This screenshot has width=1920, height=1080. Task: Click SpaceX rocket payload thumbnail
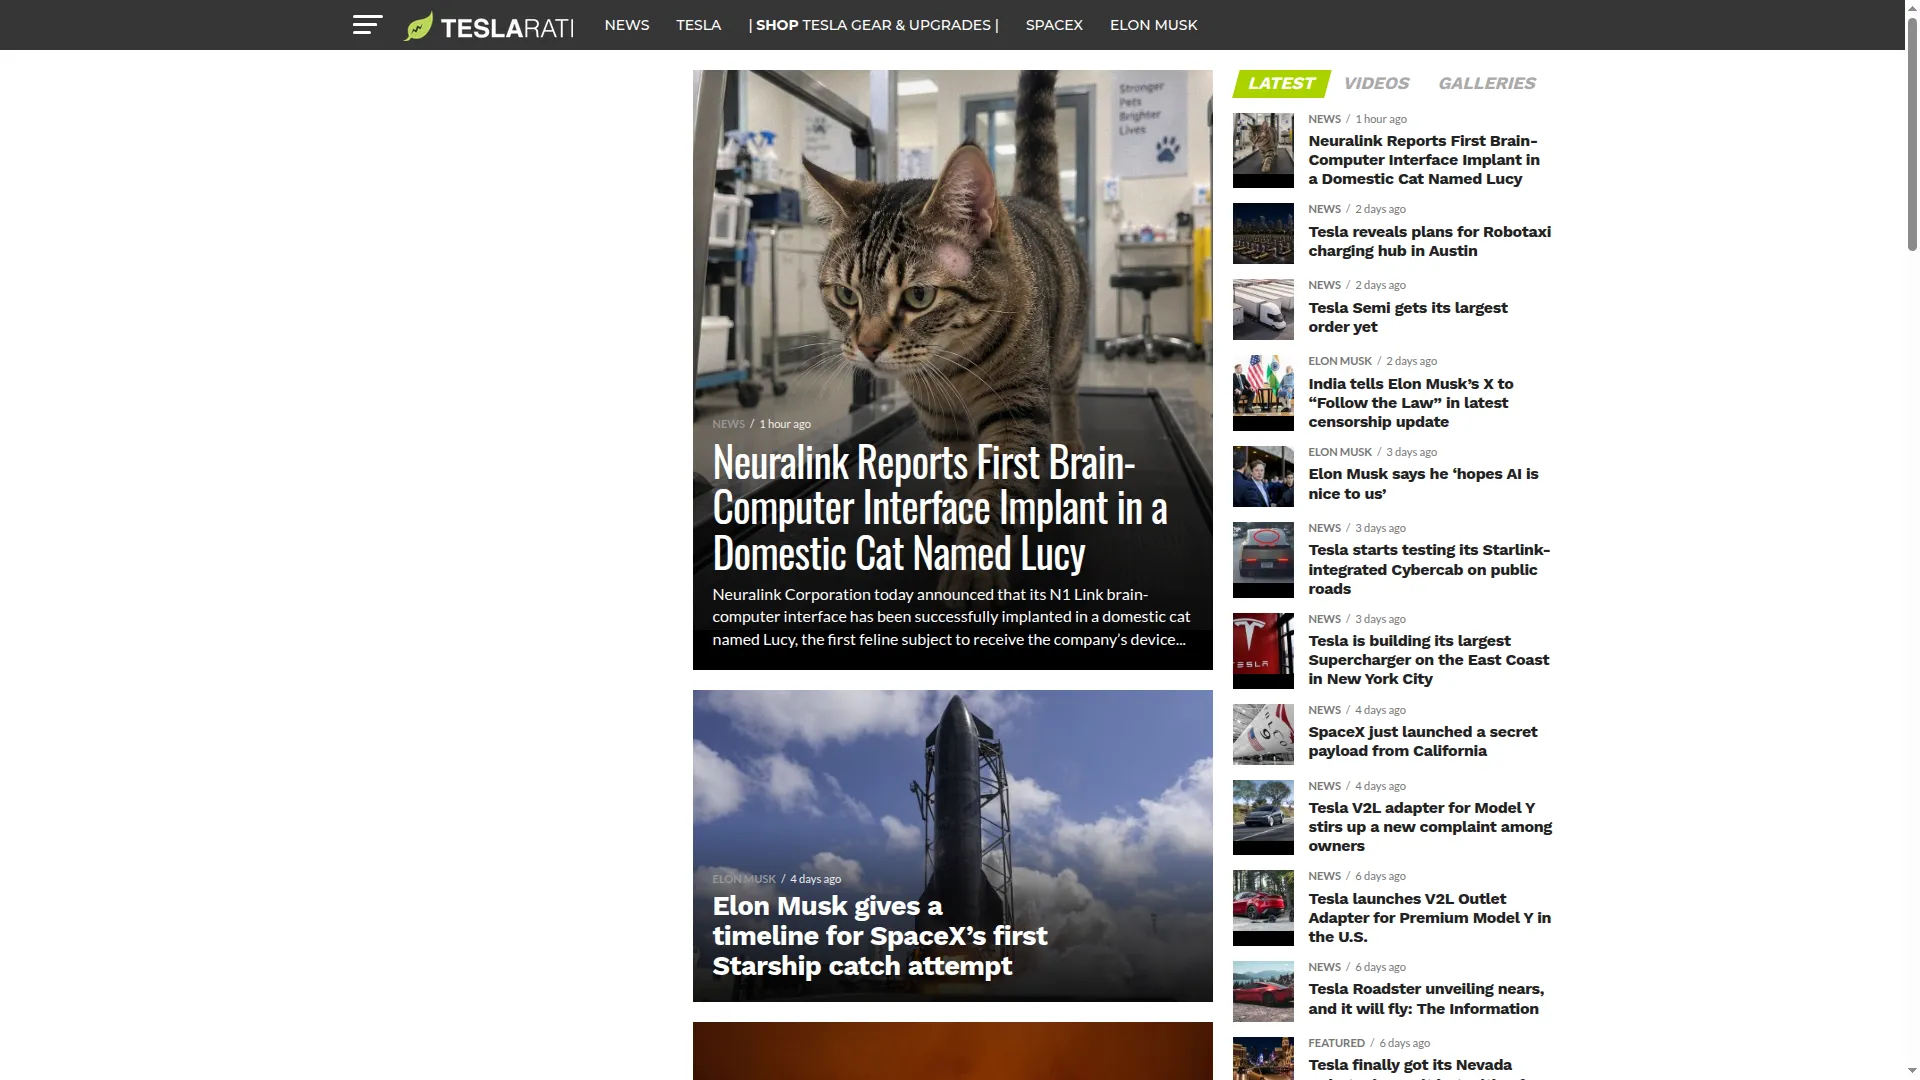(x=1263, y=735)
